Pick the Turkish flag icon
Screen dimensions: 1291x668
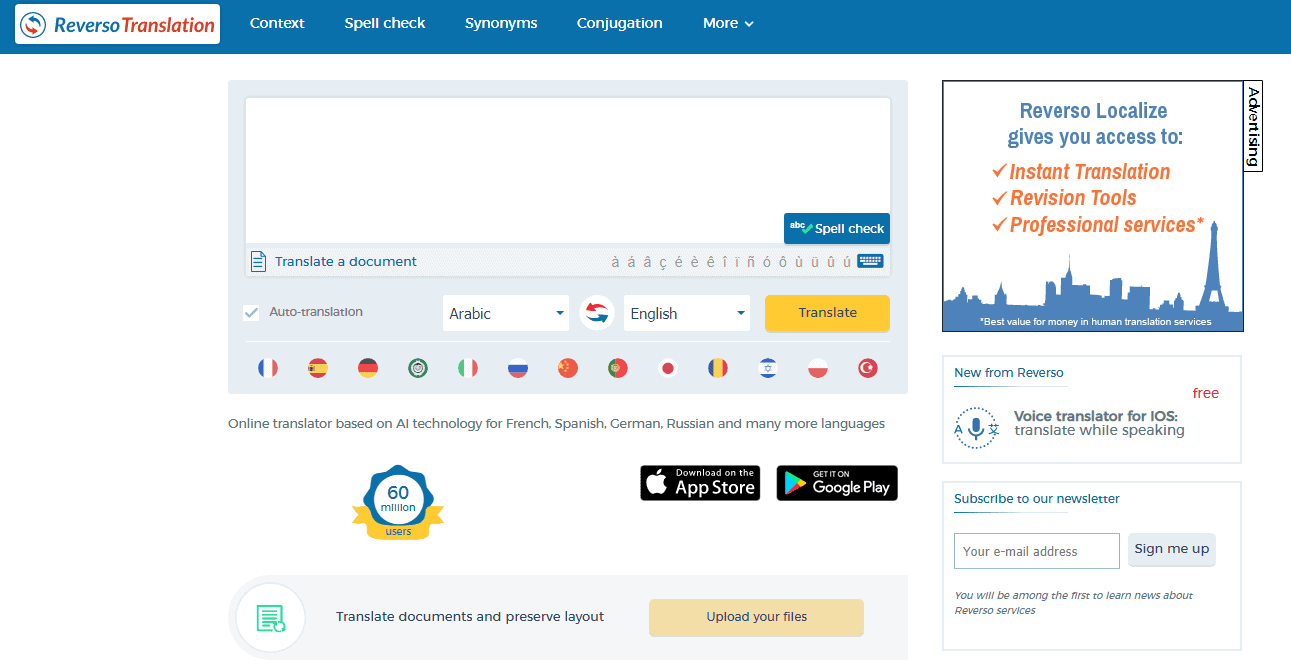point(868,368)
